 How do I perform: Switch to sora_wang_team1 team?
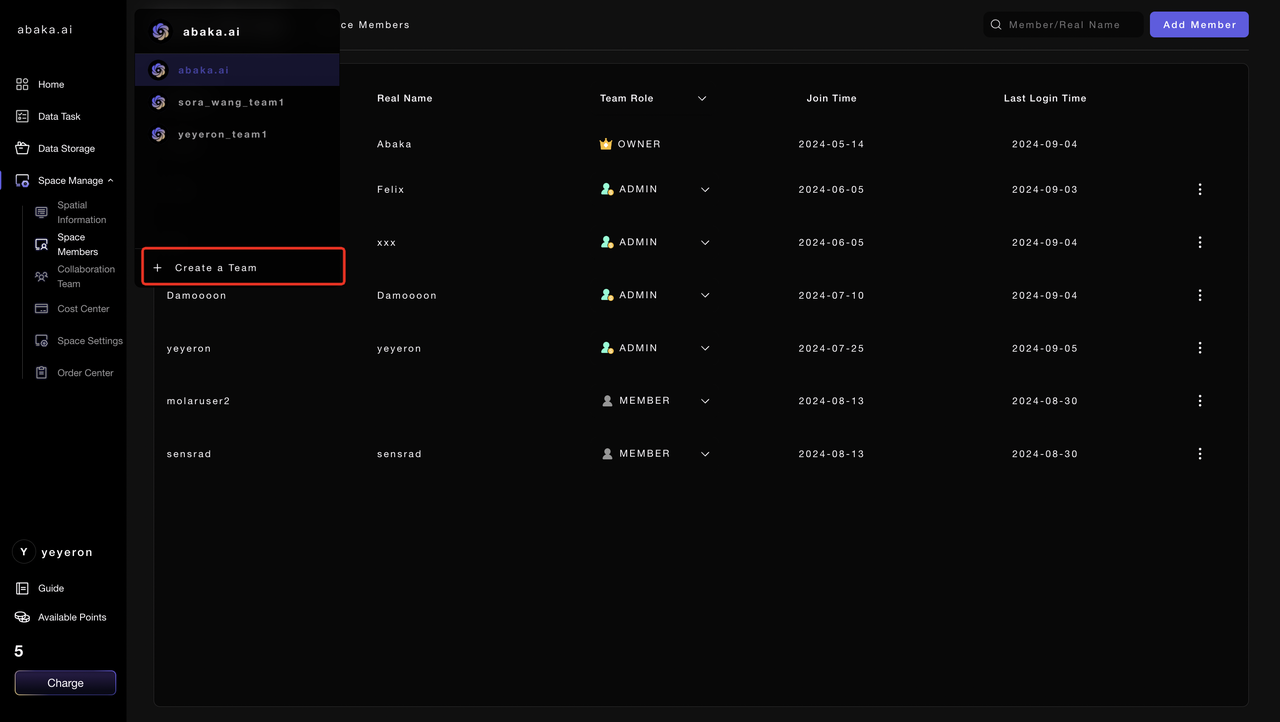point(230,103)
